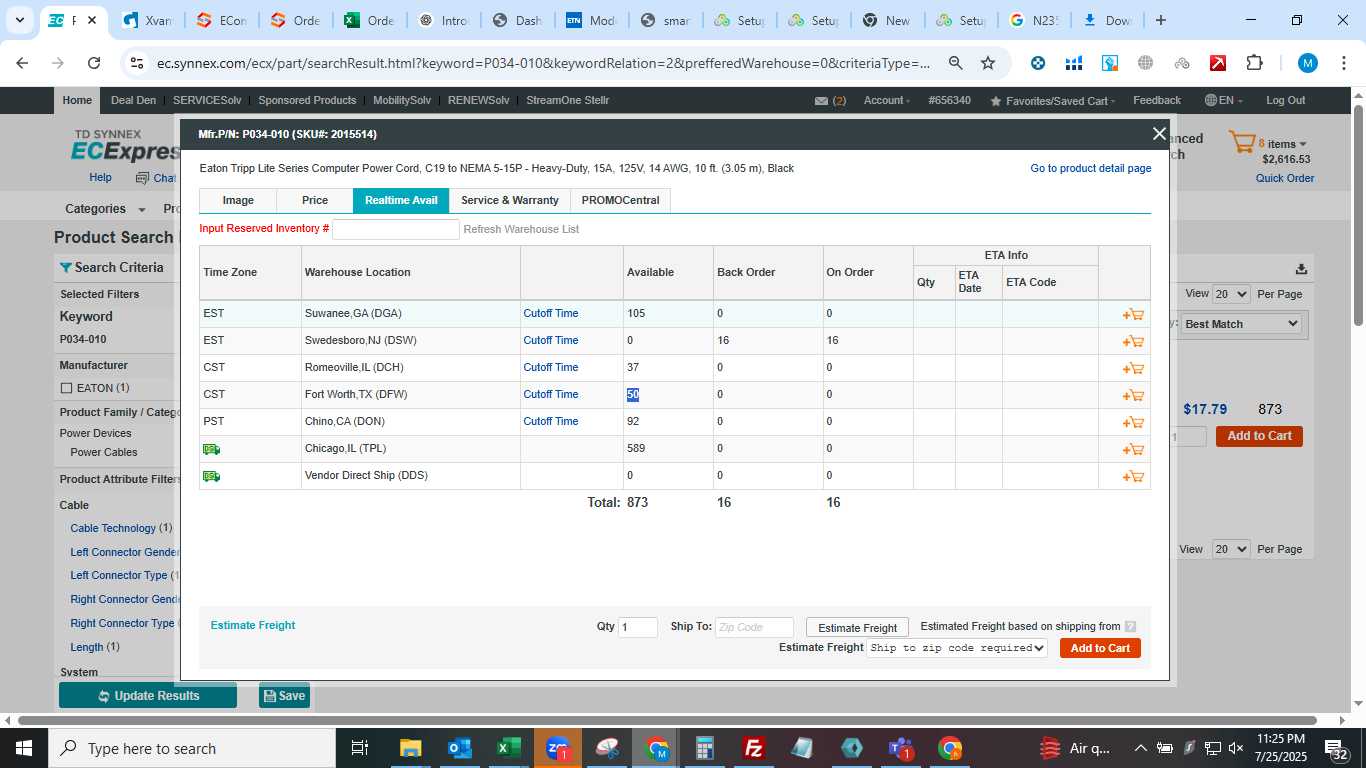
Task: Click the Length (1) filter
Action: [x=95, y=647]
